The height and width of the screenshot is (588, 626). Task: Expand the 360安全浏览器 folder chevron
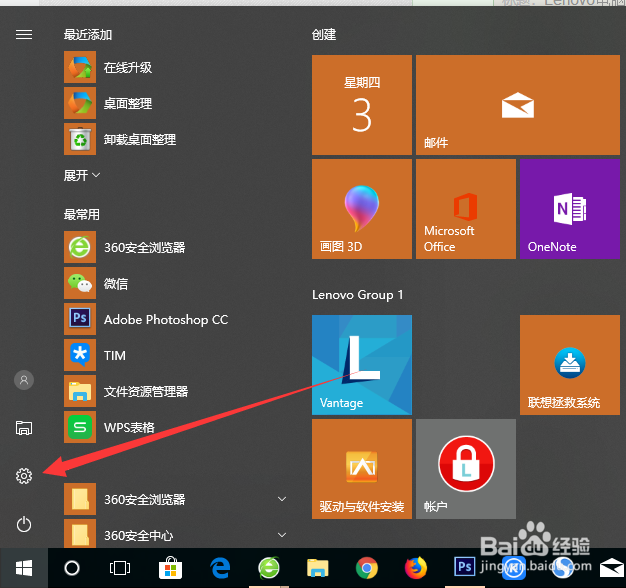point(282,499)
